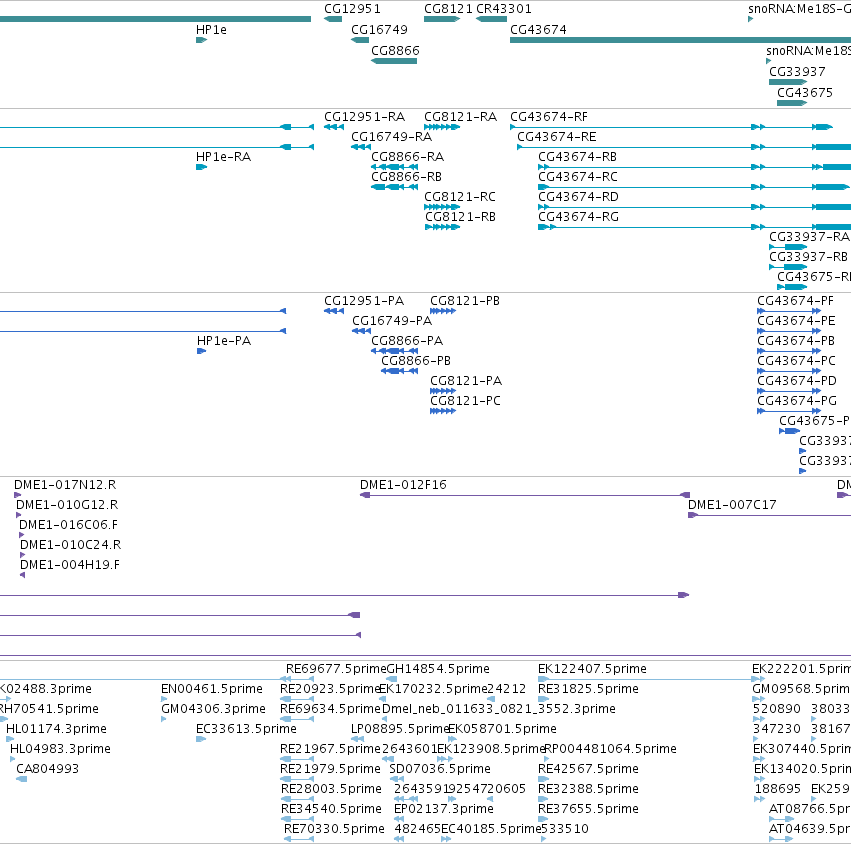
Task: Select transcript CG8121-RB
Action: point(442,227)
